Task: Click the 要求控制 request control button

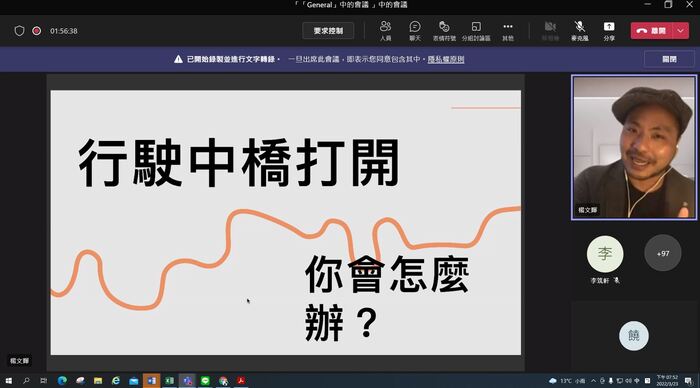Action: [x=328, y=31]
